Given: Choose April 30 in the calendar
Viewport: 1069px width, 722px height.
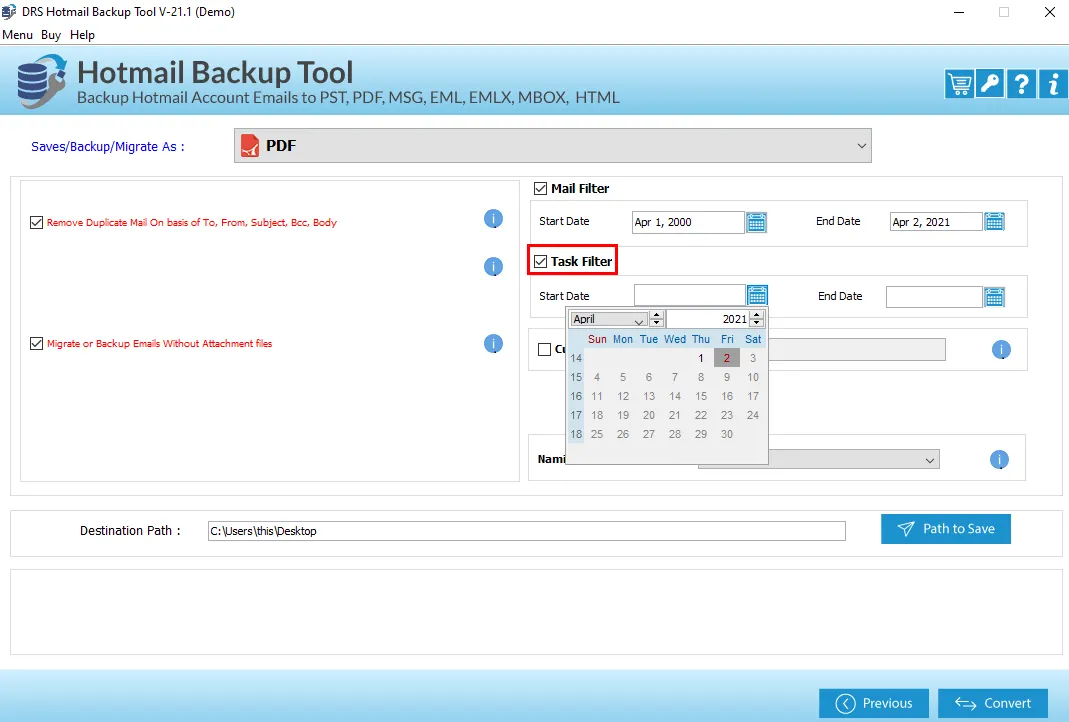Looking at the screenshot, I should click(x=727, y=434).
